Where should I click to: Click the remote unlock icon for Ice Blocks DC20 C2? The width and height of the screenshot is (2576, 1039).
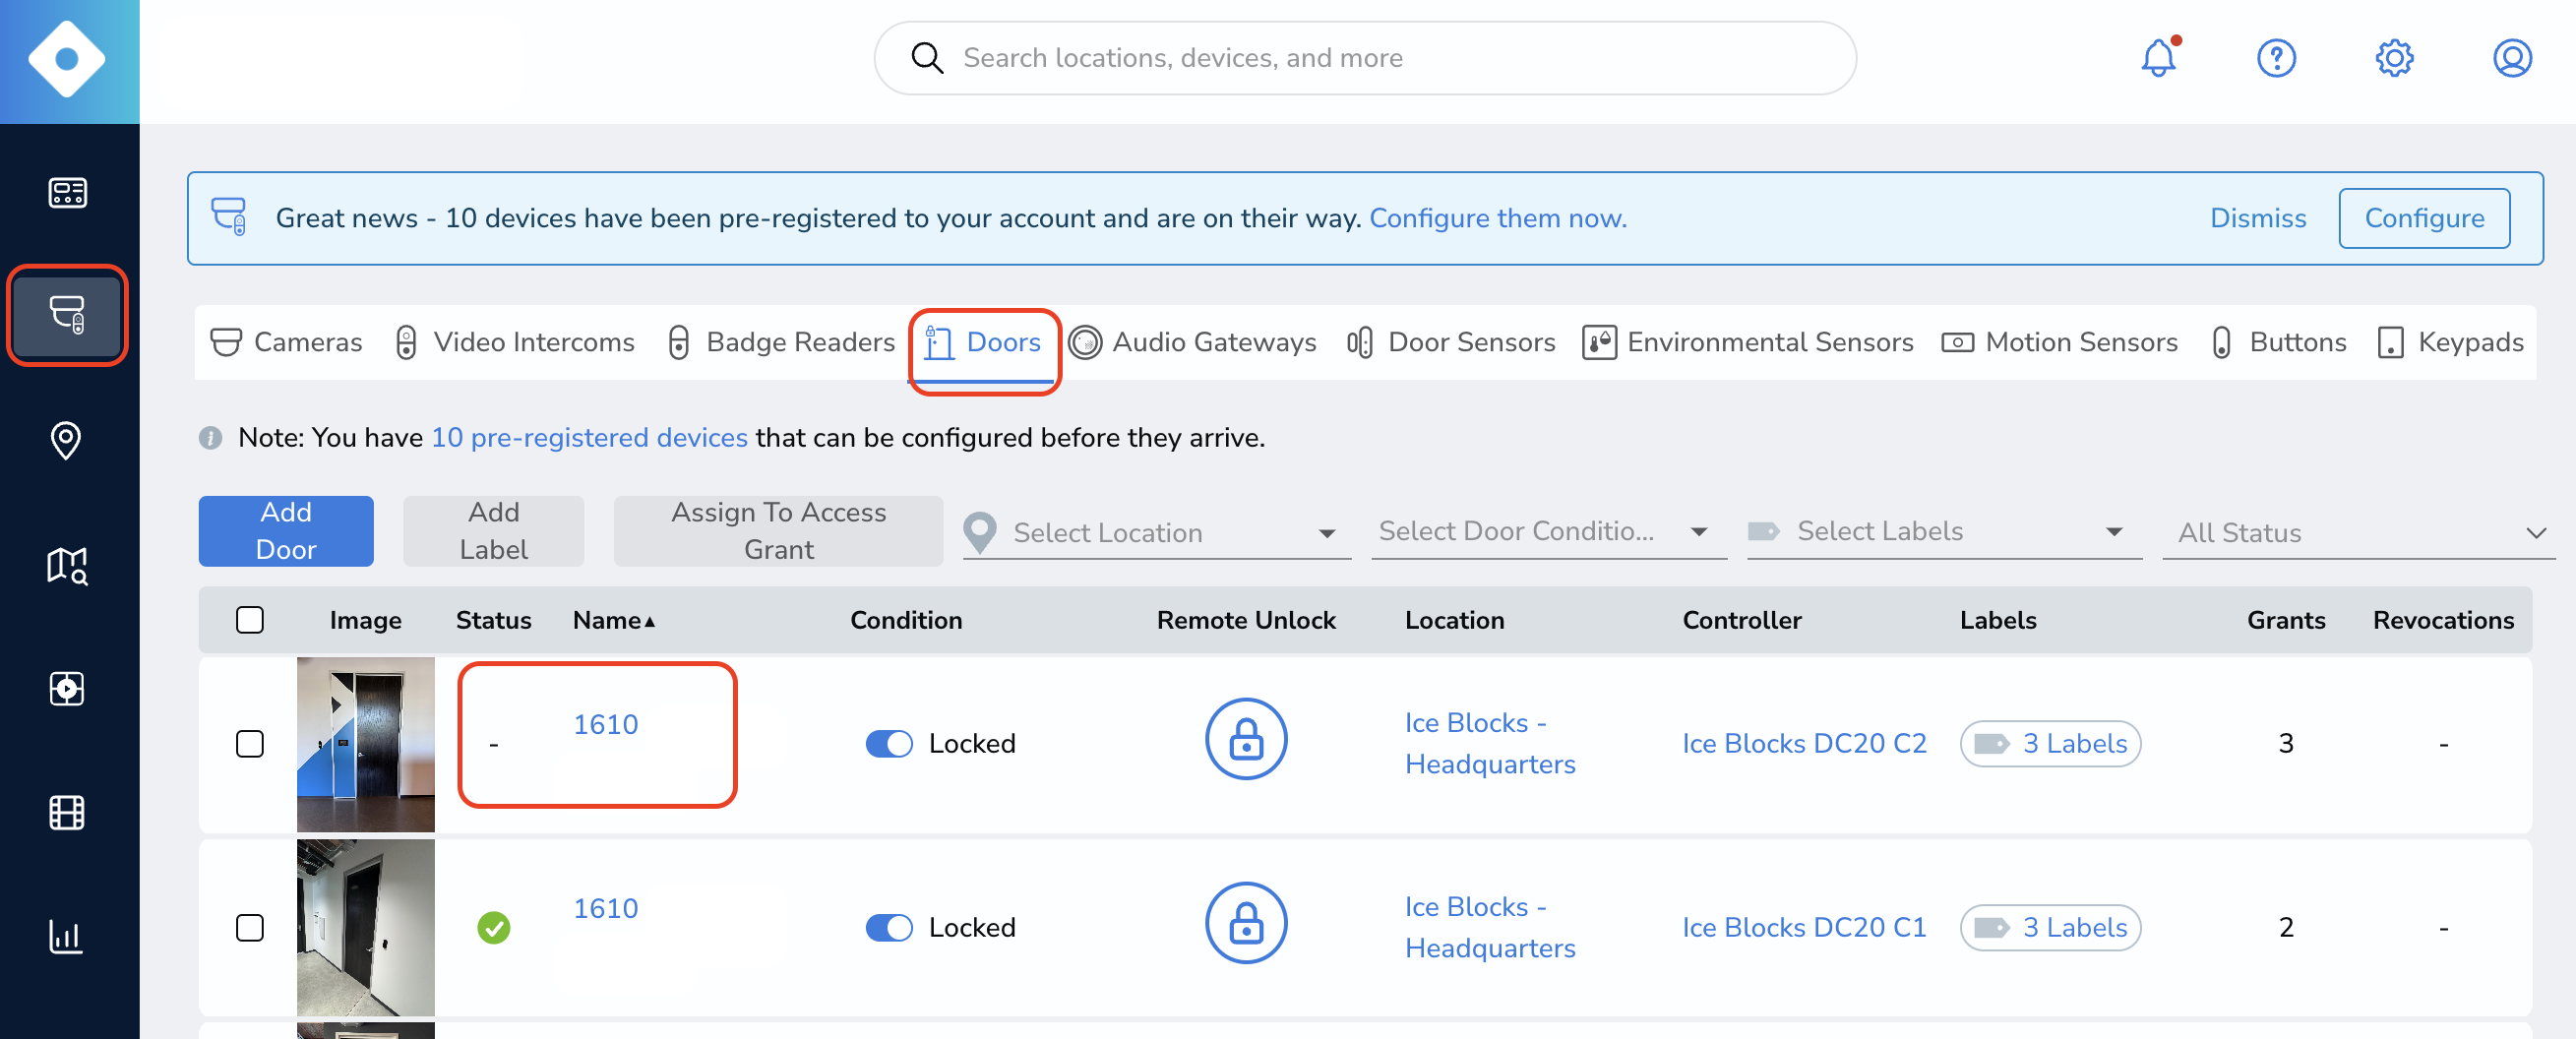pyautogui.click(x=1245, y=739)
